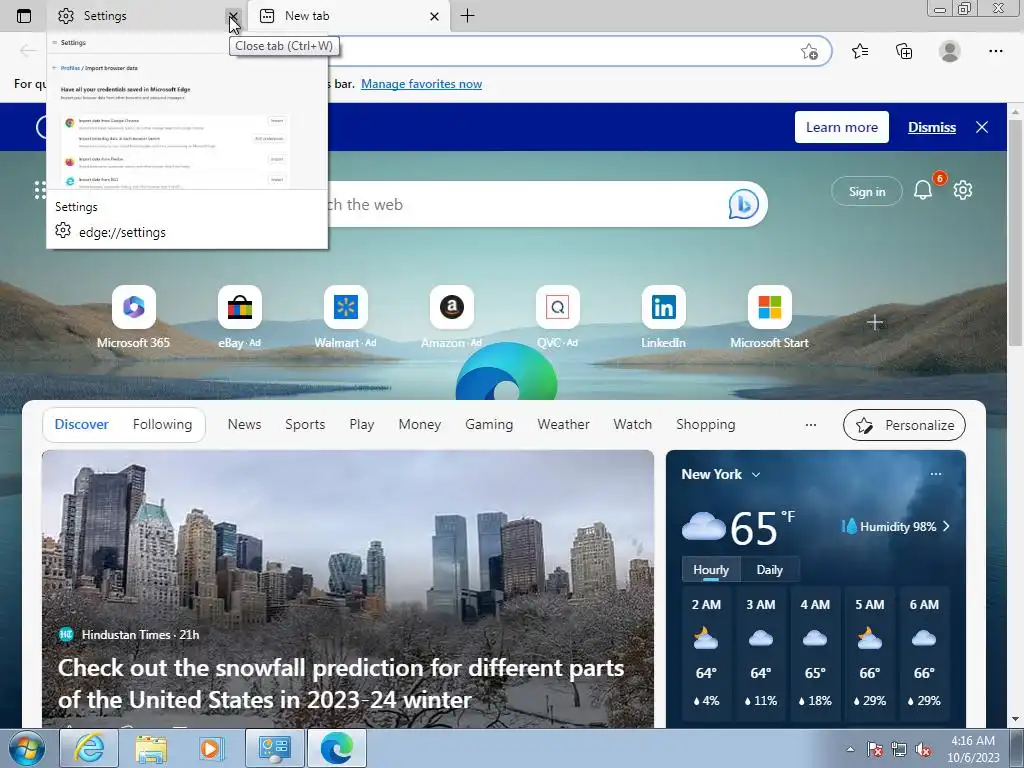The height and width of the screenshot is (768, 1024).
Task: Show hidden system tray icons
Action: click(x=850, y=749)
